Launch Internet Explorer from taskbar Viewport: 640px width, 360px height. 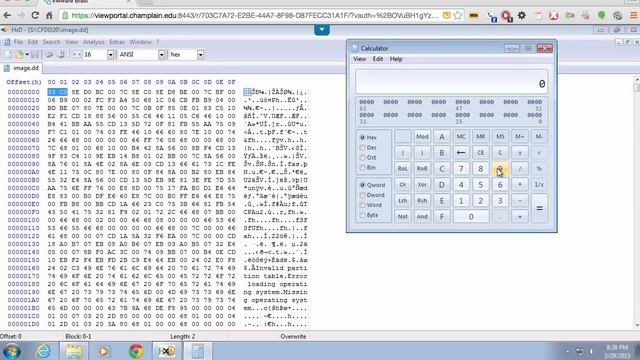43,351
